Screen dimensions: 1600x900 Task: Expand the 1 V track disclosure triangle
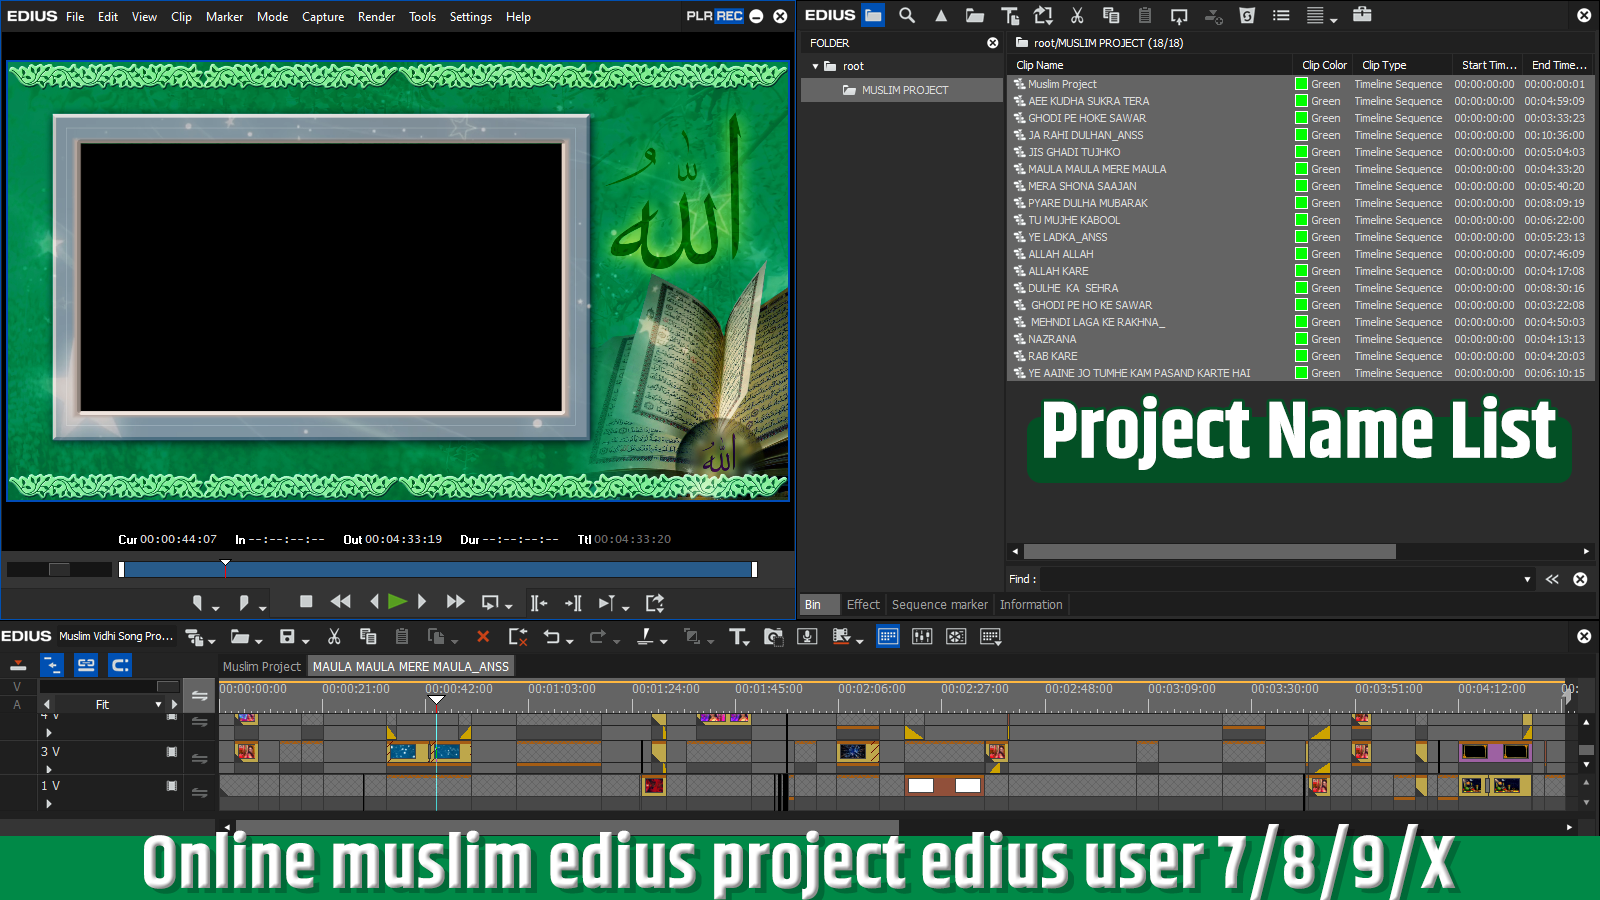(48, 803)
